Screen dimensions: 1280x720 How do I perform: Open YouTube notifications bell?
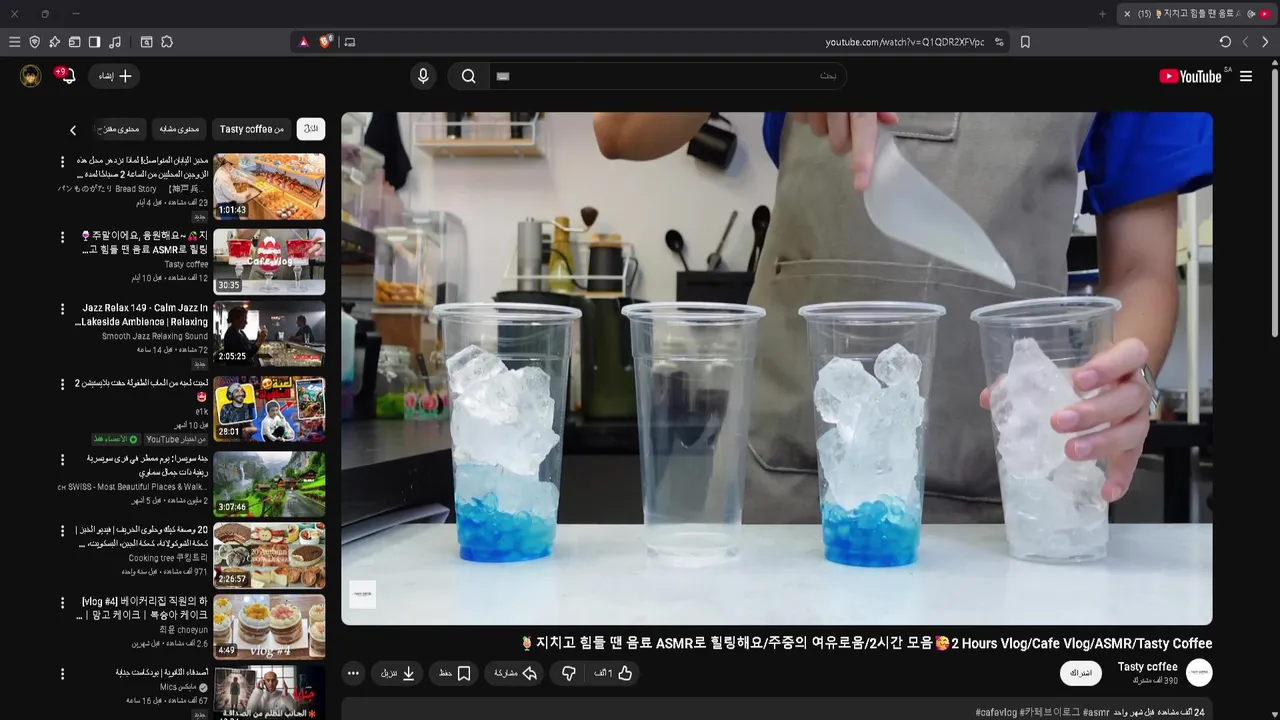tap(66, 76)
